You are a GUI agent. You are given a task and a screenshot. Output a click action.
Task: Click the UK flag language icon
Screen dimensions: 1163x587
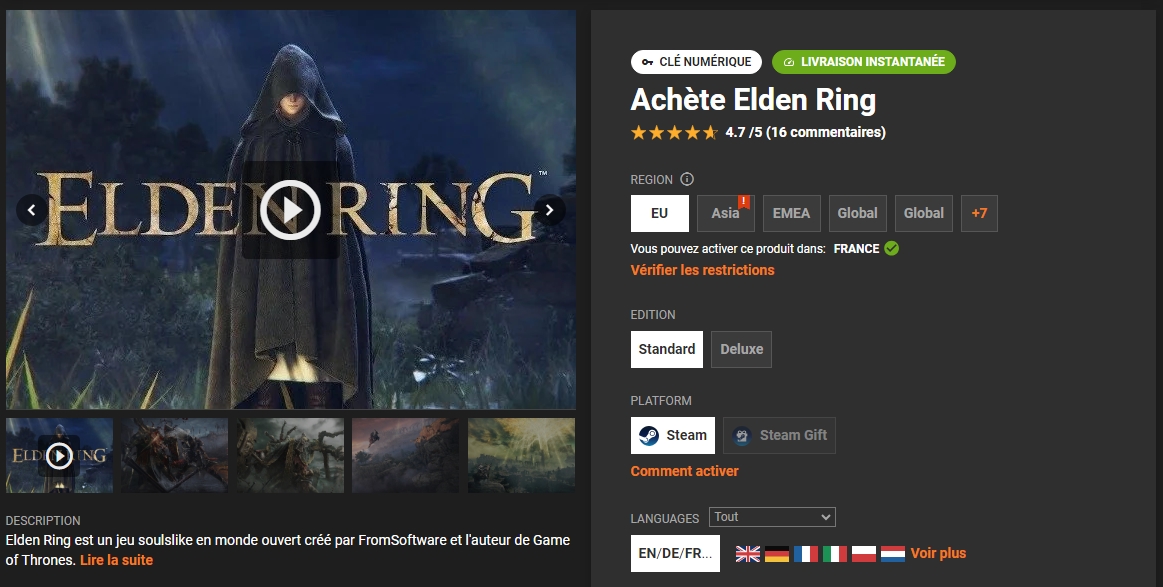(748, 554)
